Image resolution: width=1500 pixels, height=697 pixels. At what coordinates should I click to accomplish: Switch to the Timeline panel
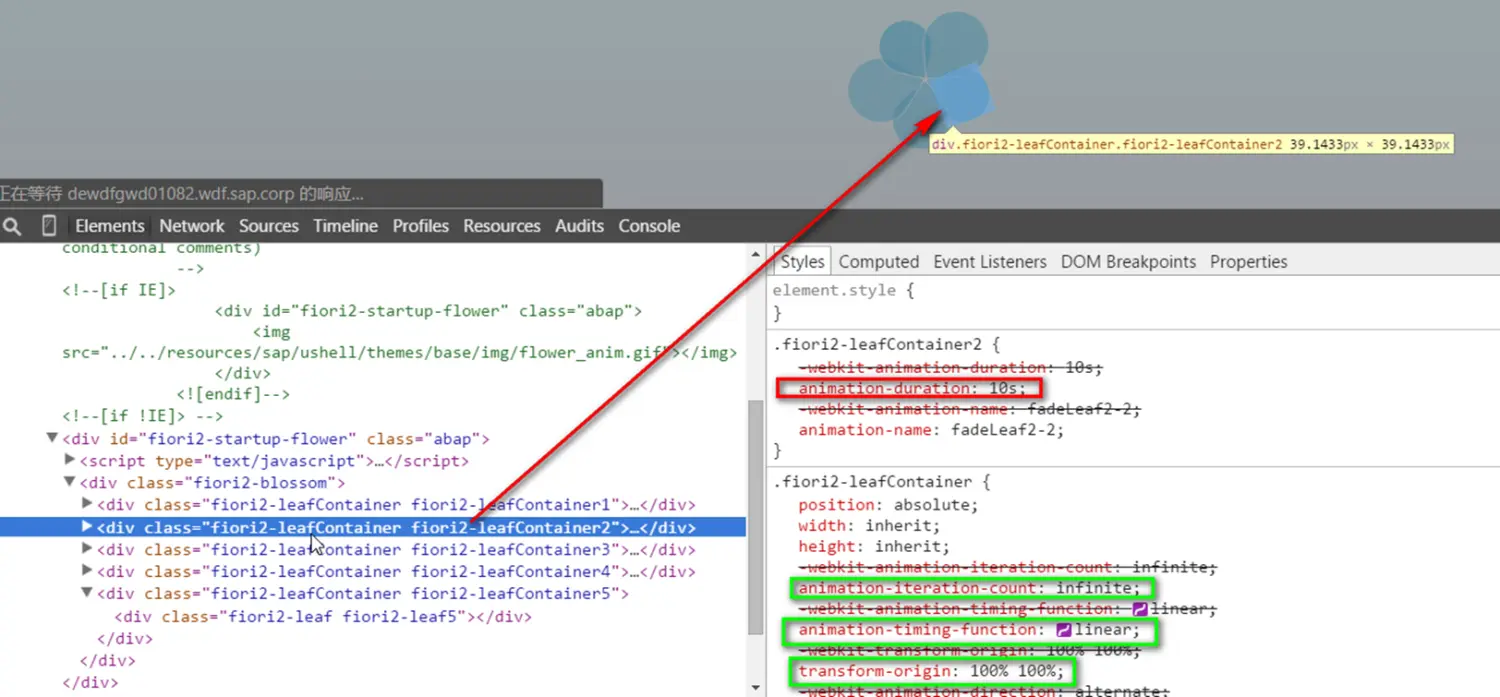[x=345, y=226]
